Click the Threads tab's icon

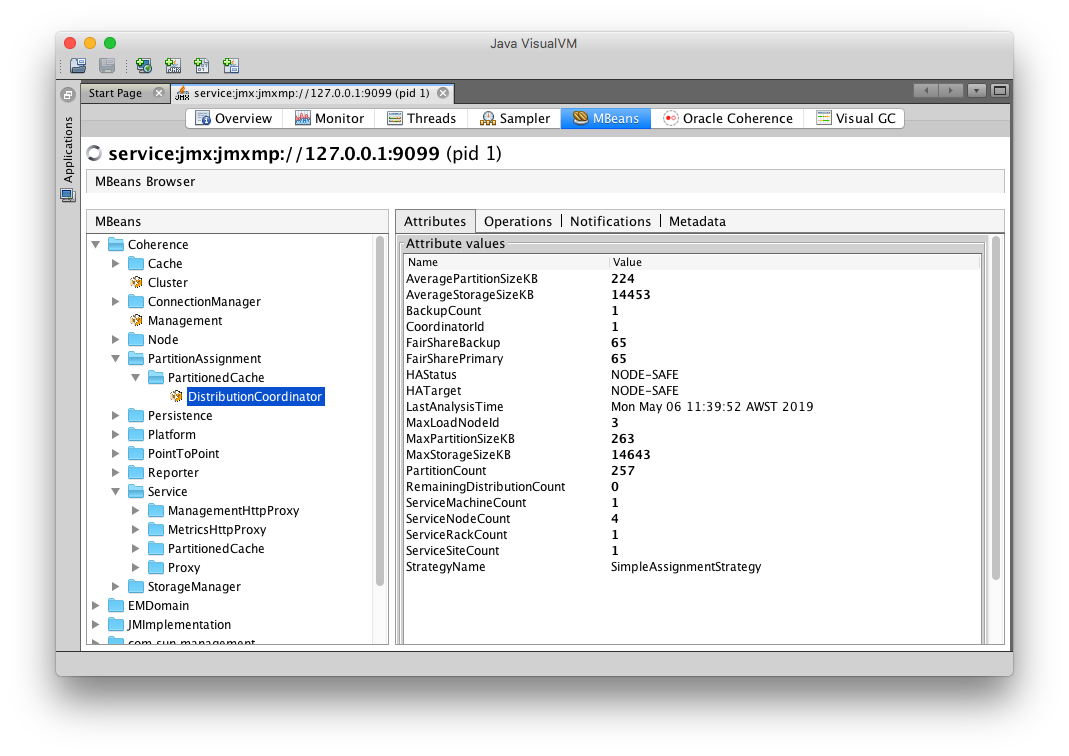point(395,118)
